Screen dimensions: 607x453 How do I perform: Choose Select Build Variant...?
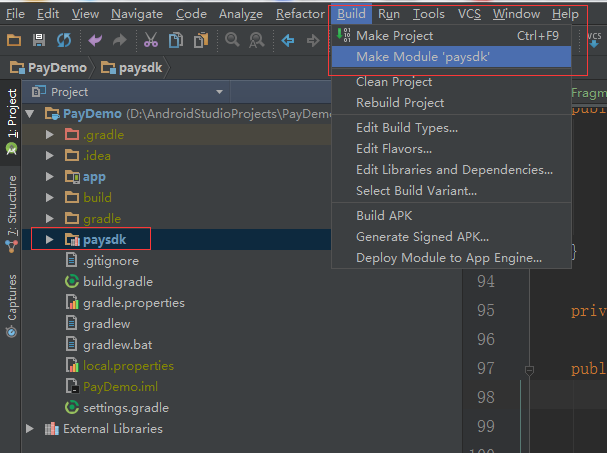tap(451, 190)
